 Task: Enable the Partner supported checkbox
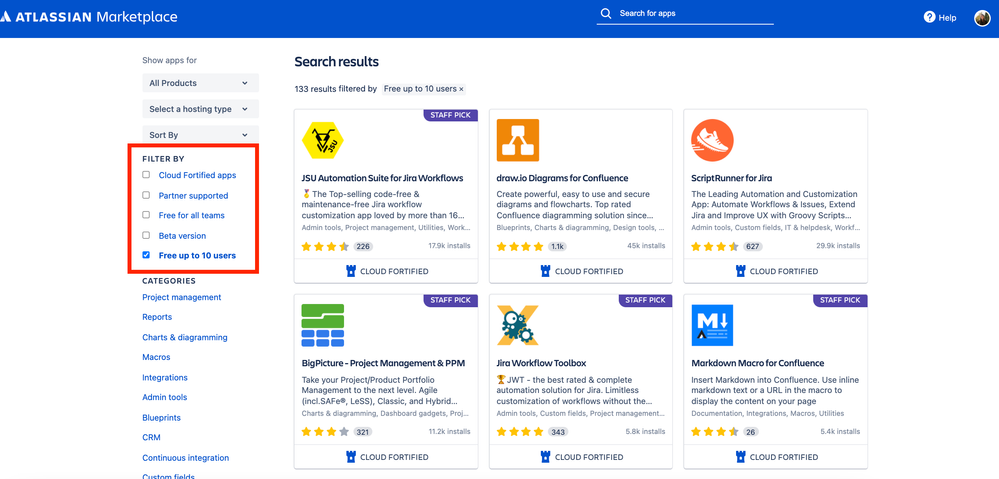[146, 195]
